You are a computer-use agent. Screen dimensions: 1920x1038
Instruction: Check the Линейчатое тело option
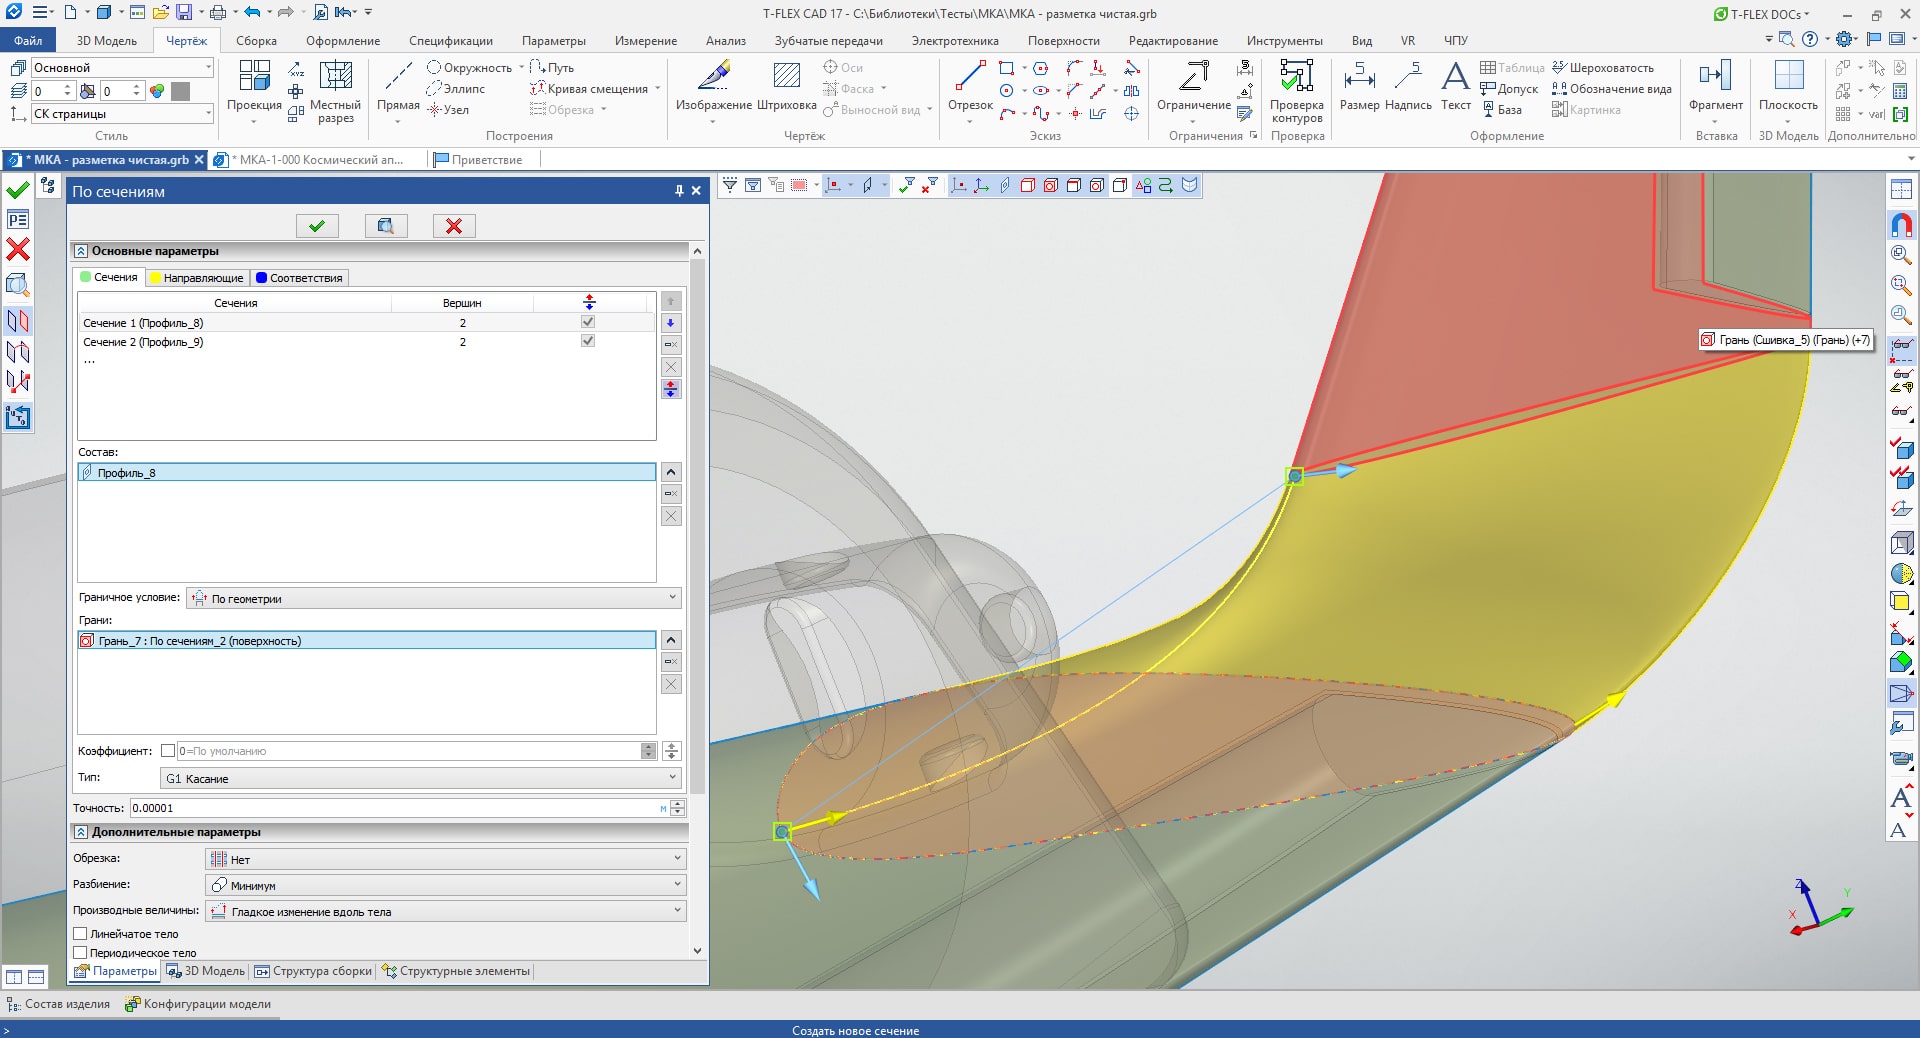click(x=80, y=934)
